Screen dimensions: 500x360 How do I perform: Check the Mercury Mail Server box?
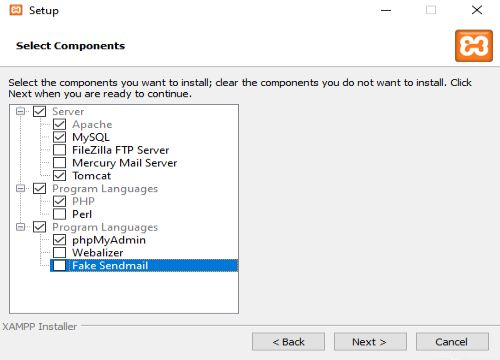[60, 163]
